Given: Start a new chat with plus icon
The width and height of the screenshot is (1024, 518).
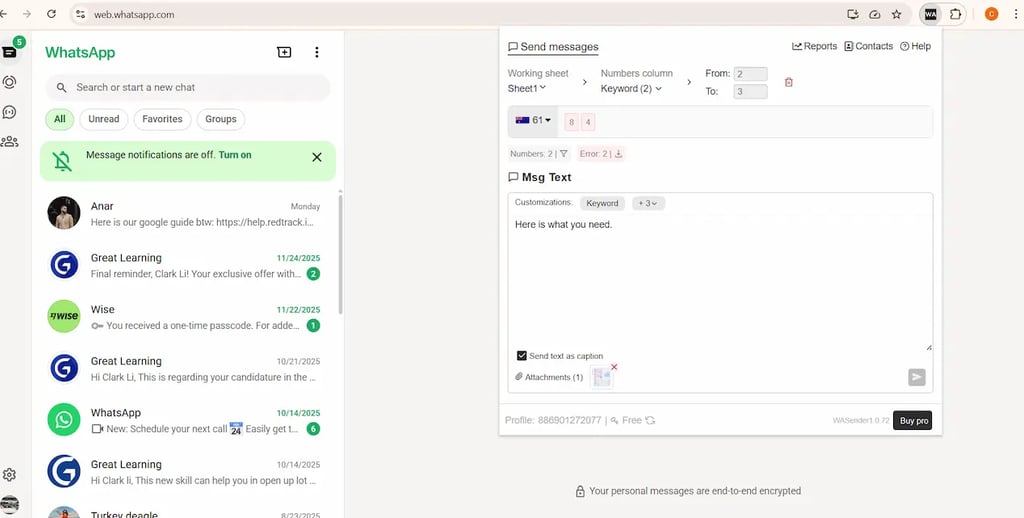Looking at the screenshot, I should click(x=284, y=52).
